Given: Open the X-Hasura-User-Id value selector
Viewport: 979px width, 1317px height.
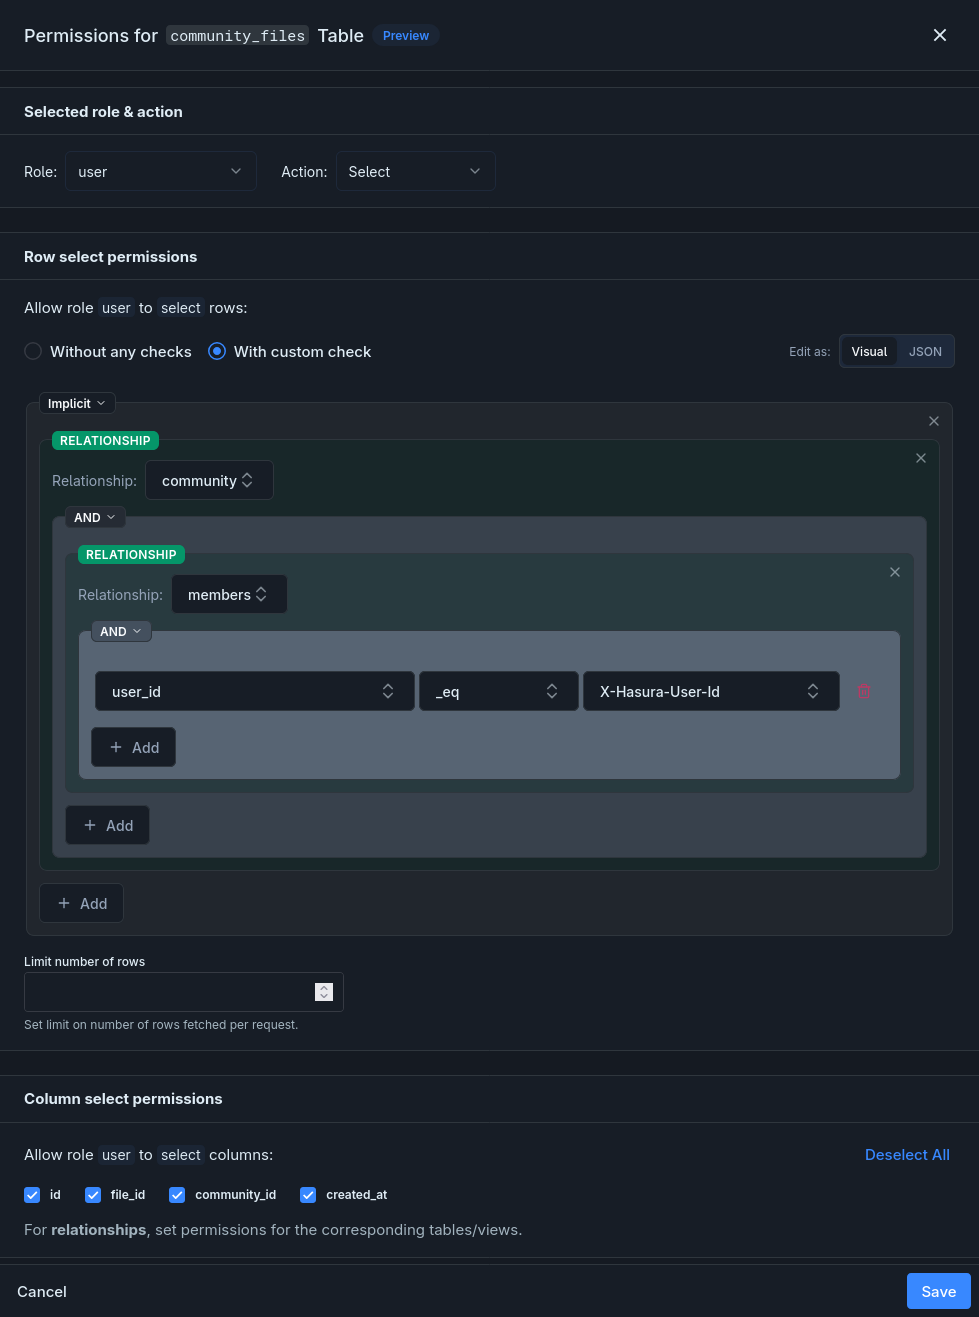Looking at the screenshot, I should pos(711,691).
